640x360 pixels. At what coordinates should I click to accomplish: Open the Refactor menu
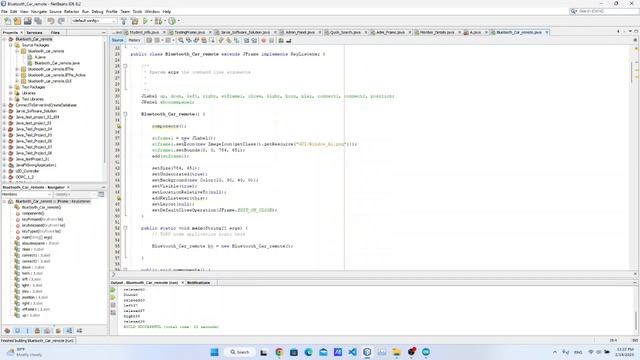[71, 11]
